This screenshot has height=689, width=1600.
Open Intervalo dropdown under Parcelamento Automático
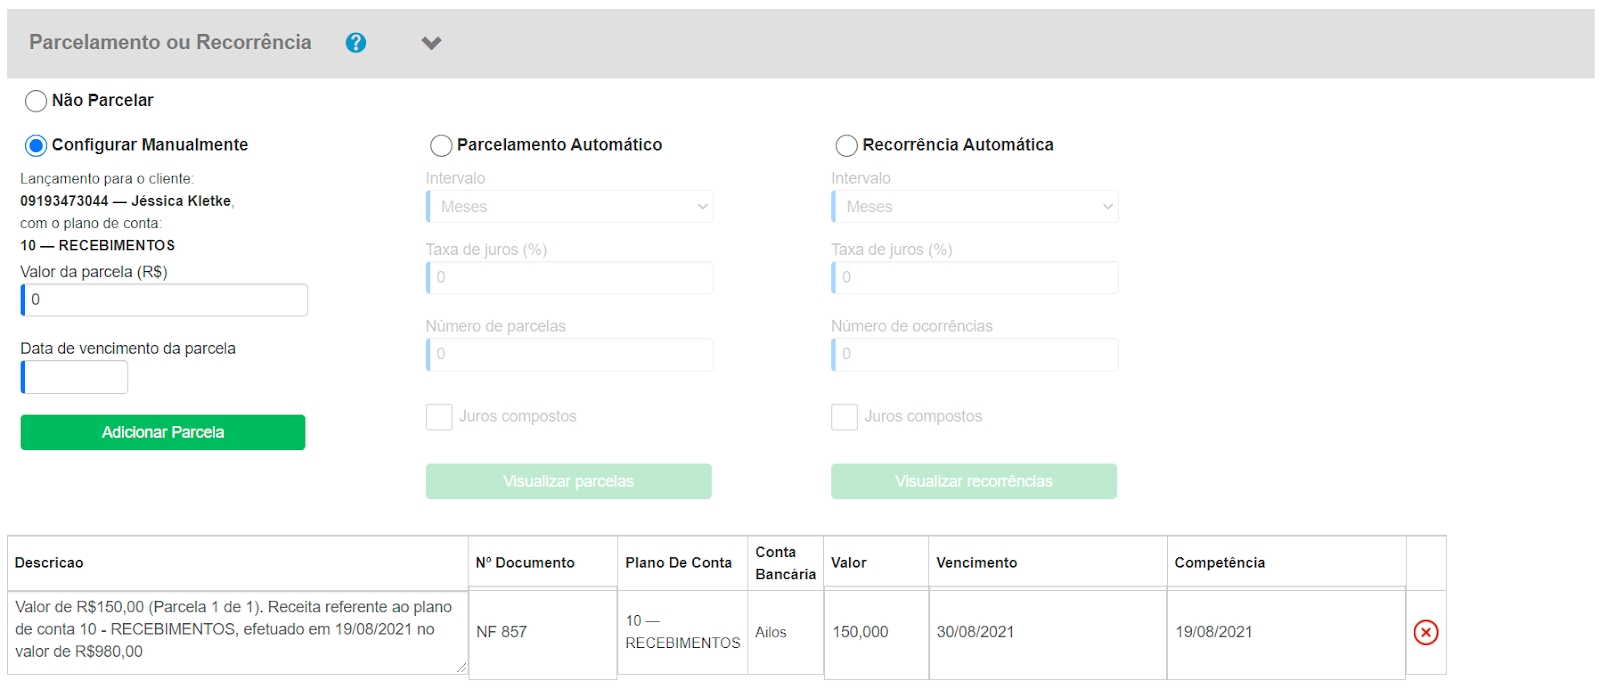tap(570, 207)
